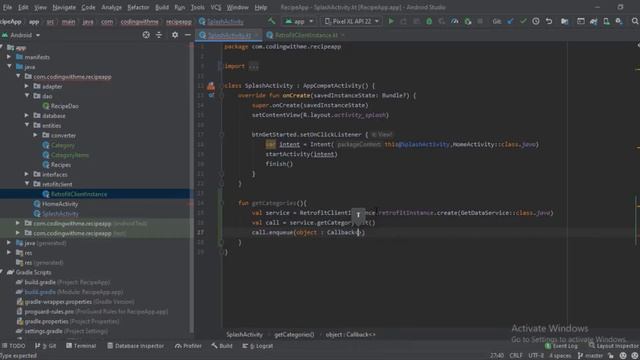Start debugging with the green bug icon
This screenshot has height=360, width=640.
click(429, 21)
